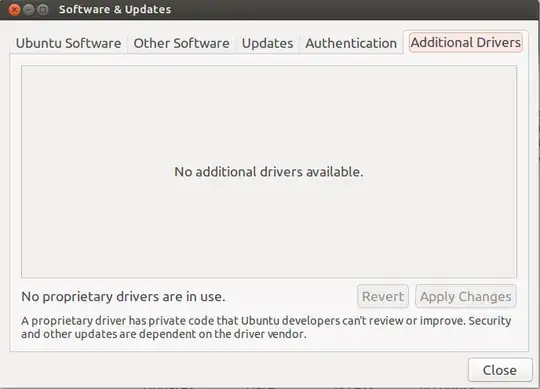Click the 'No additional drivers available.' message

pos(269,172)
